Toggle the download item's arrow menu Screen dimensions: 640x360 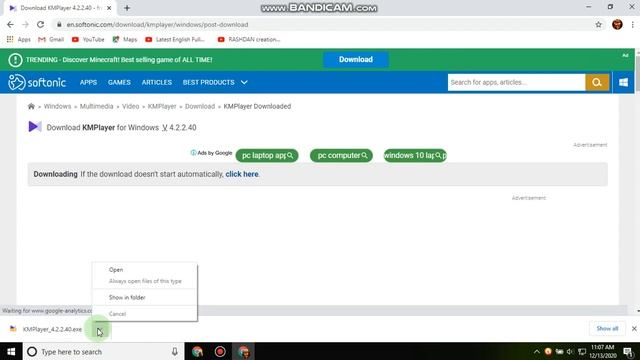[100, 329]
